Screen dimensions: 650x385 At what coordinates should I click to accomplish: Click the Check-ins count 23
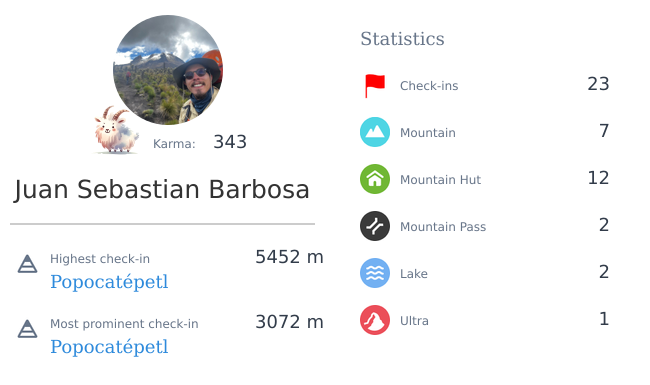click(598, 84)
